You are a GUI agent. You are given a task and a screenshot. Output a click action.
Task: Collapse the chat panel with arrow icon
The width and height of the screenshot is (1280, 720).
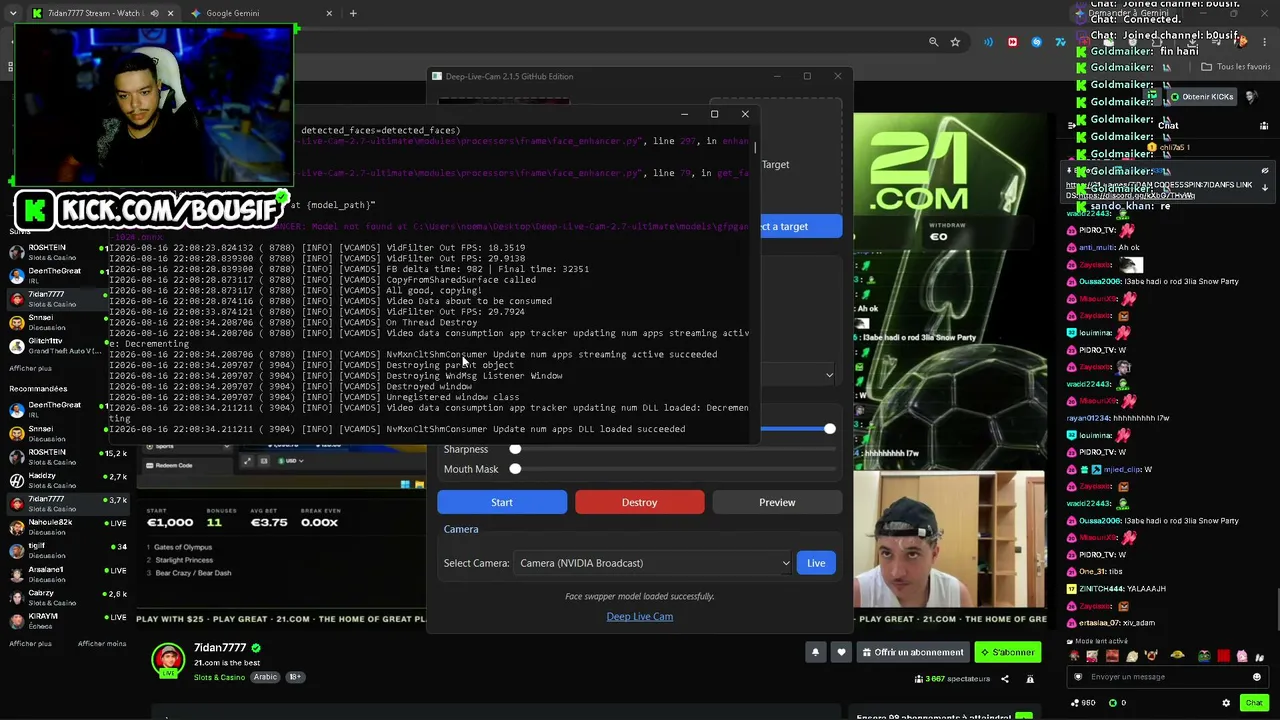click(1072, 126)
